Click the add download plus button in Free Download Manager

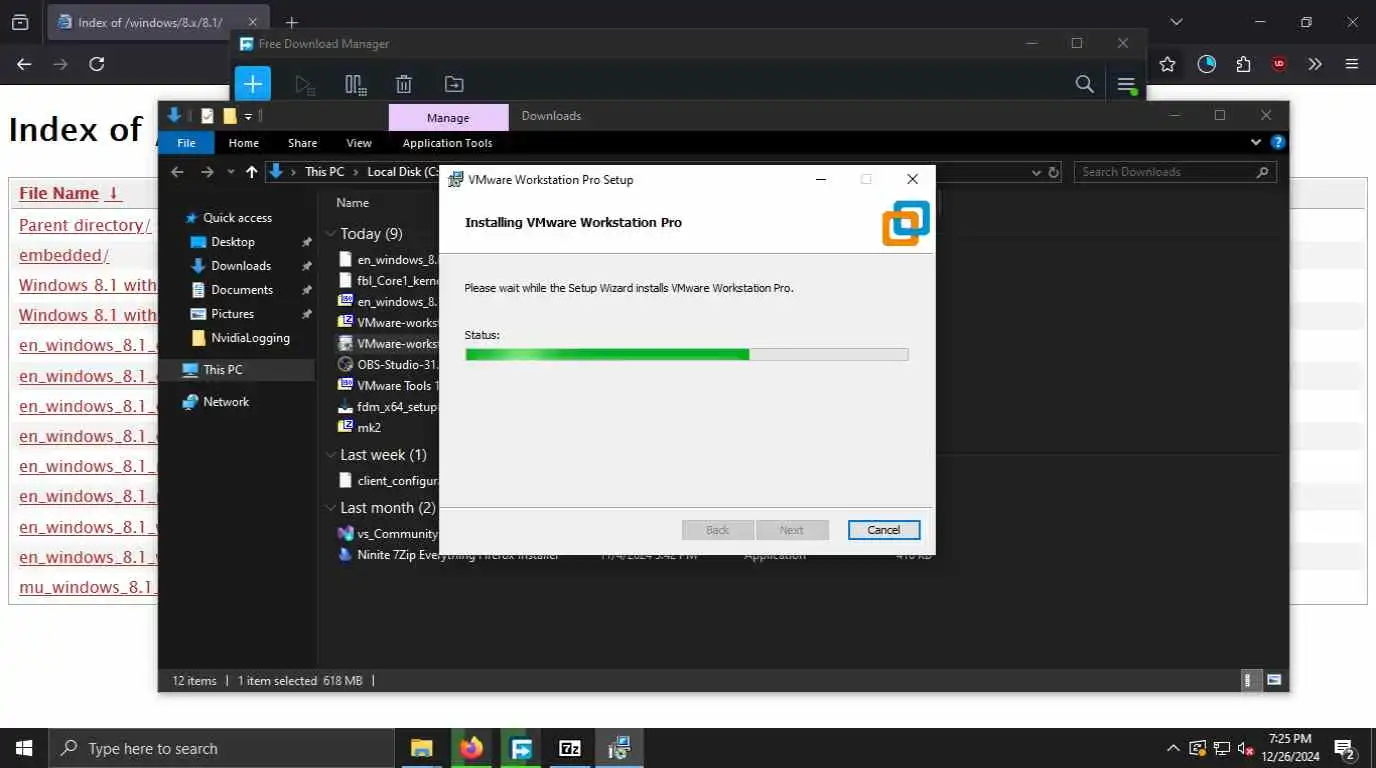pos(253,84)
